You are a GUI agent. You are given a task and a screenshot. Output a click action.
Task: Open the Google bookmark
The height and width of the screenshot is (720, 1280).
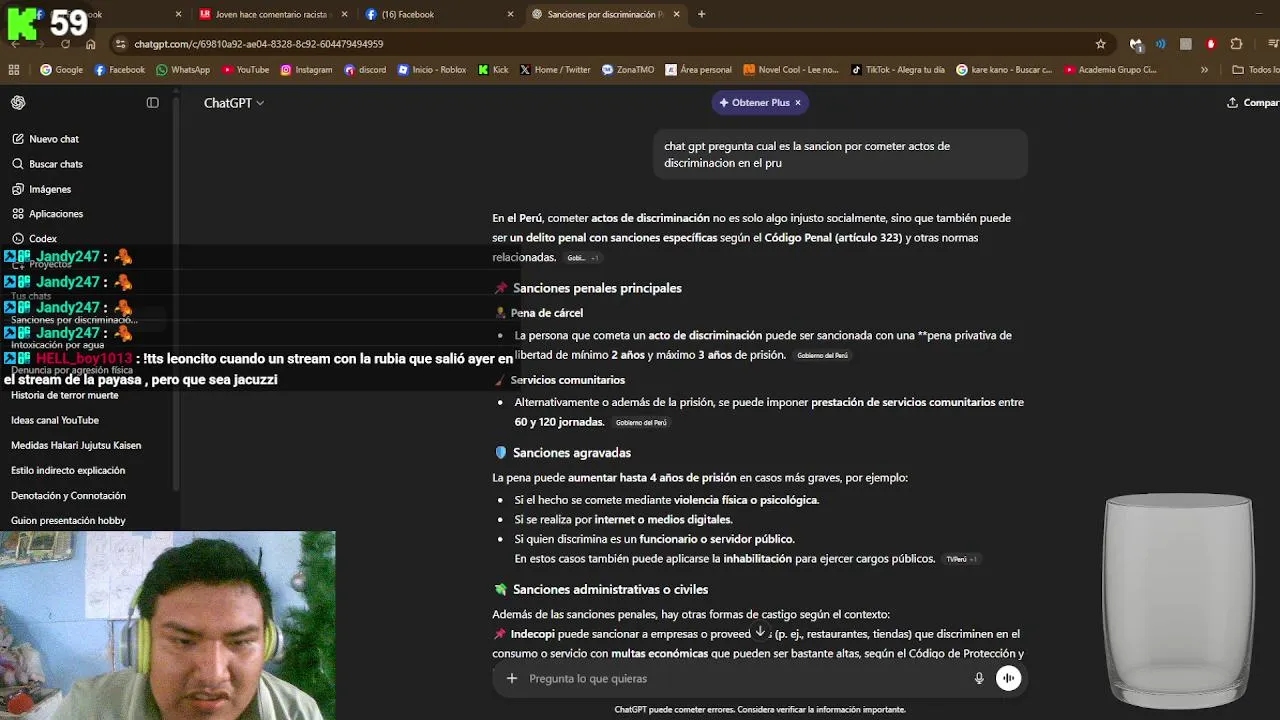click(x=61, y=70)
